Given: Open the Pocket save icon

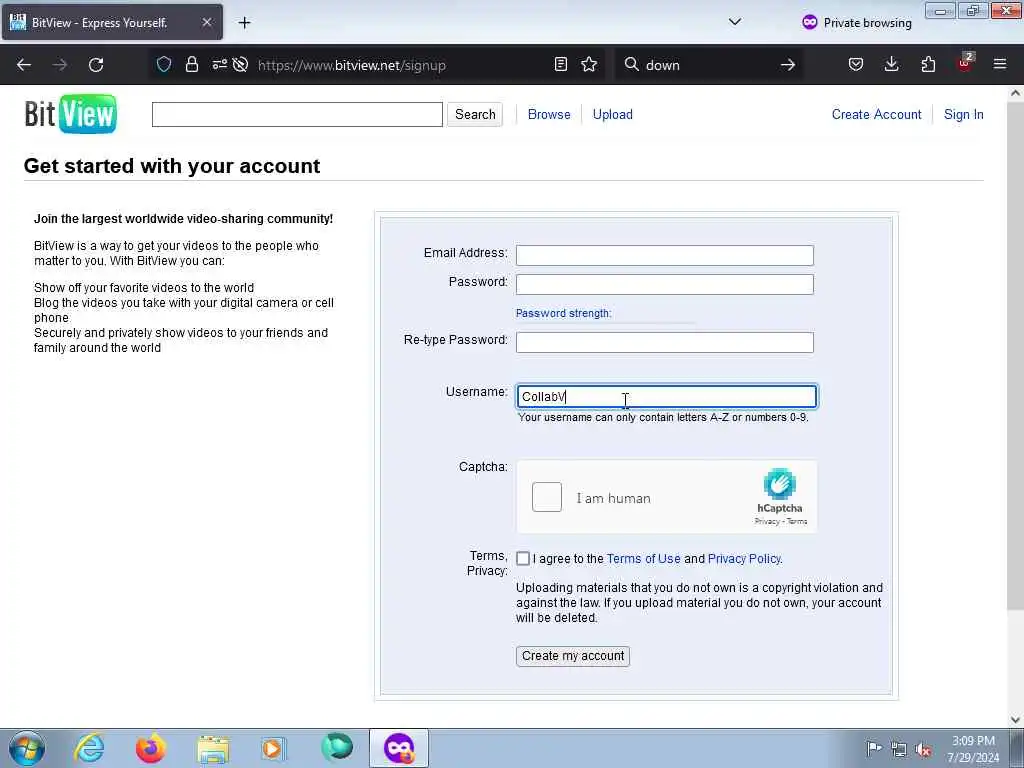Looking at the screenshot, I should tap(856, 64).
